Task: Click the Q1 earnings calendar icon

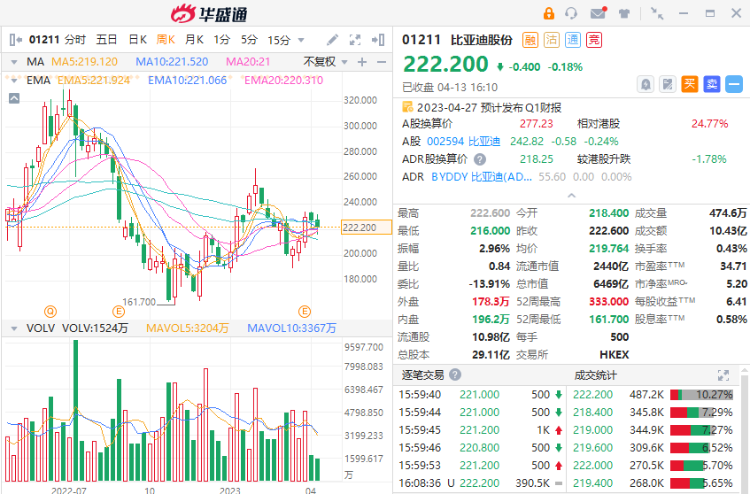Action: click(407, 107)
